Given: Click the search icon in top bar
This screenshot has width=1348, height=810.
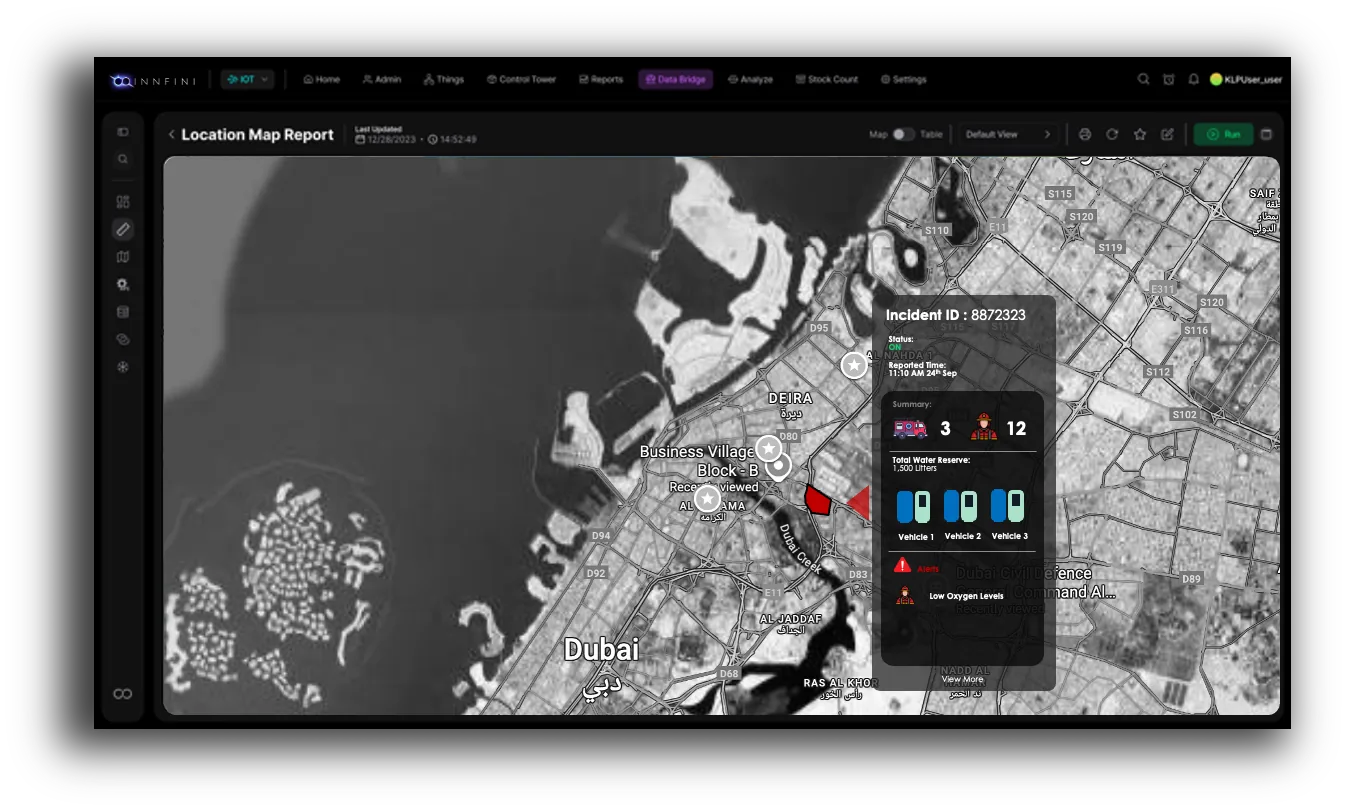Looking at the screenshot, I should 1144,79.
